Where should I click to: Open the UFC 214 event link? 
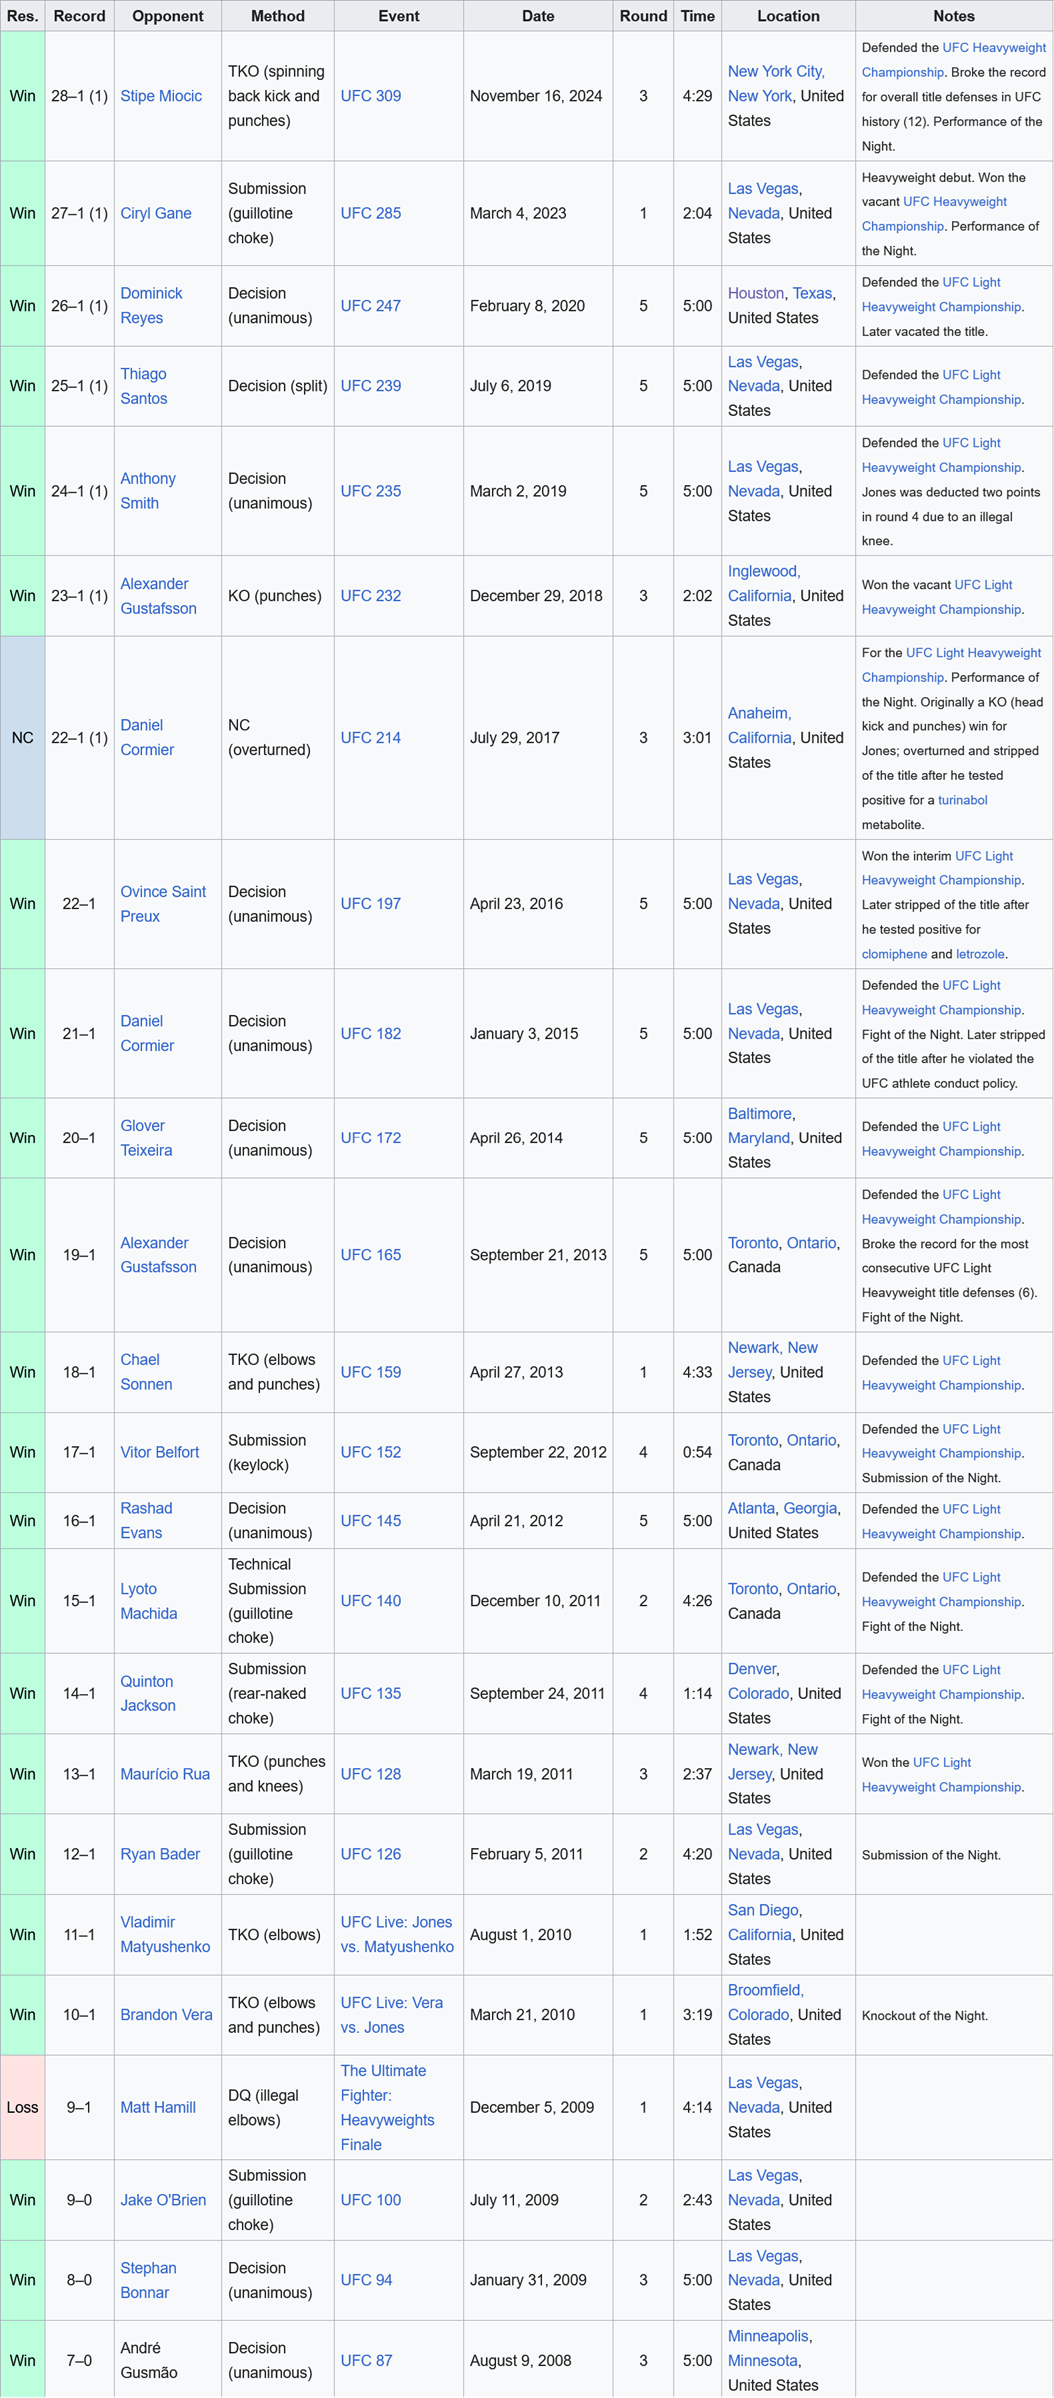pyautogui.click(x=371, y=737)
